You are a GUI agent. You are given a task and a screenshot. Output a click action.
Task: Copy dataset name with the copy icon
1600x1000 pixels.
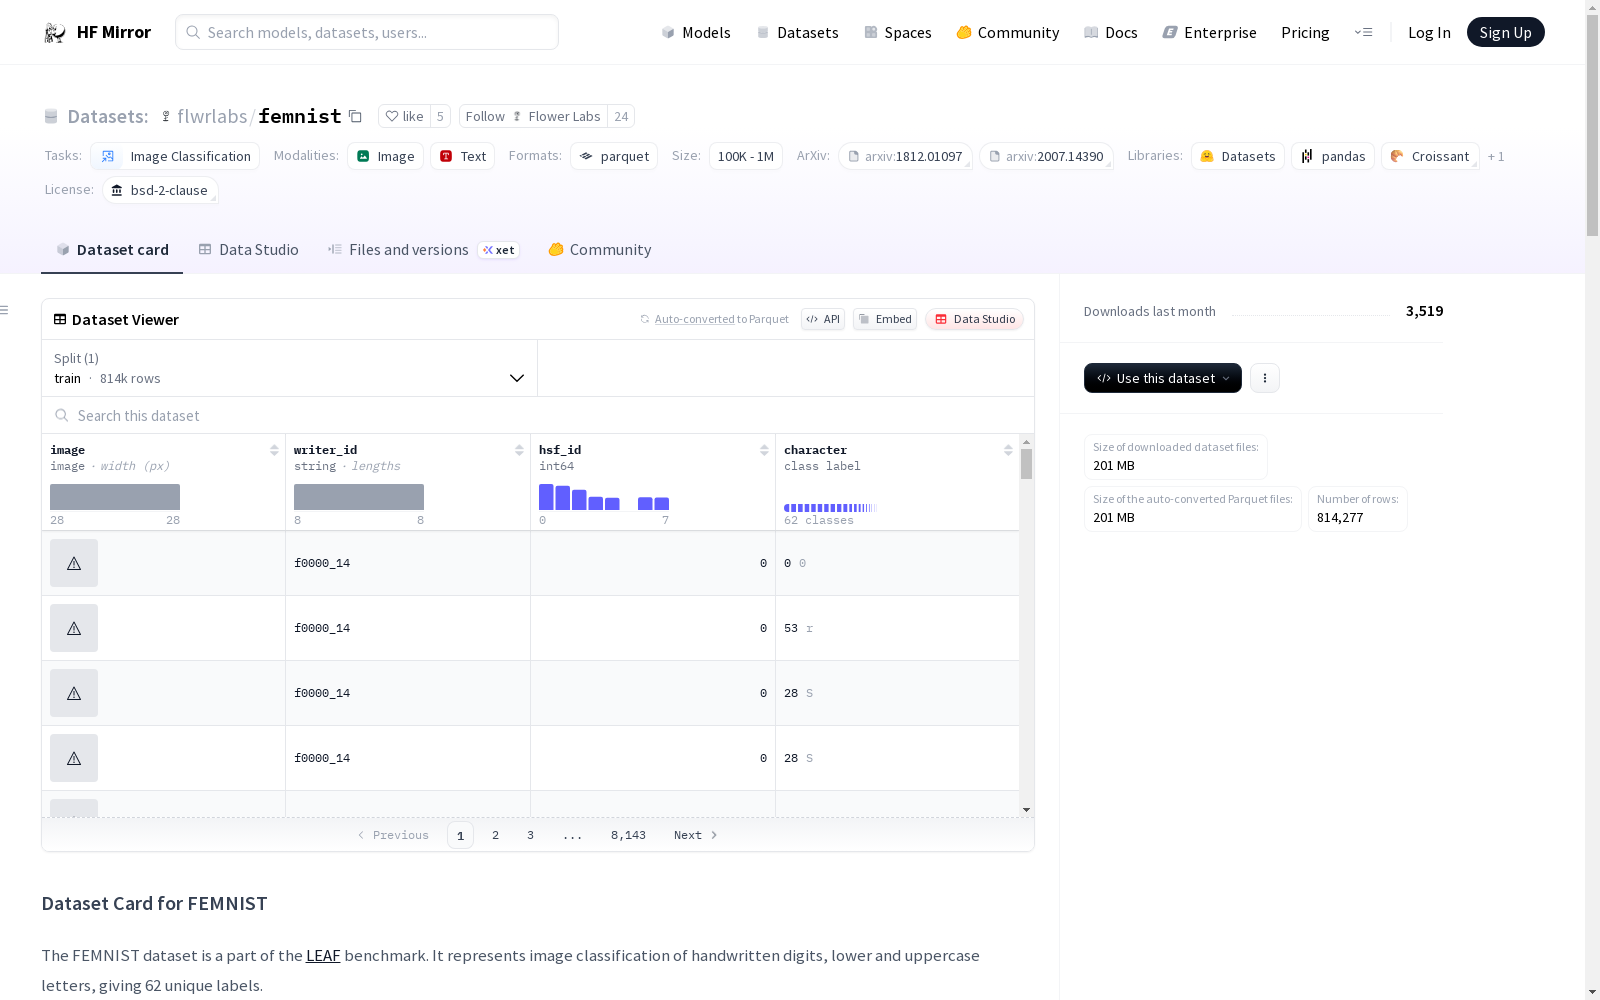pos(355,117)
